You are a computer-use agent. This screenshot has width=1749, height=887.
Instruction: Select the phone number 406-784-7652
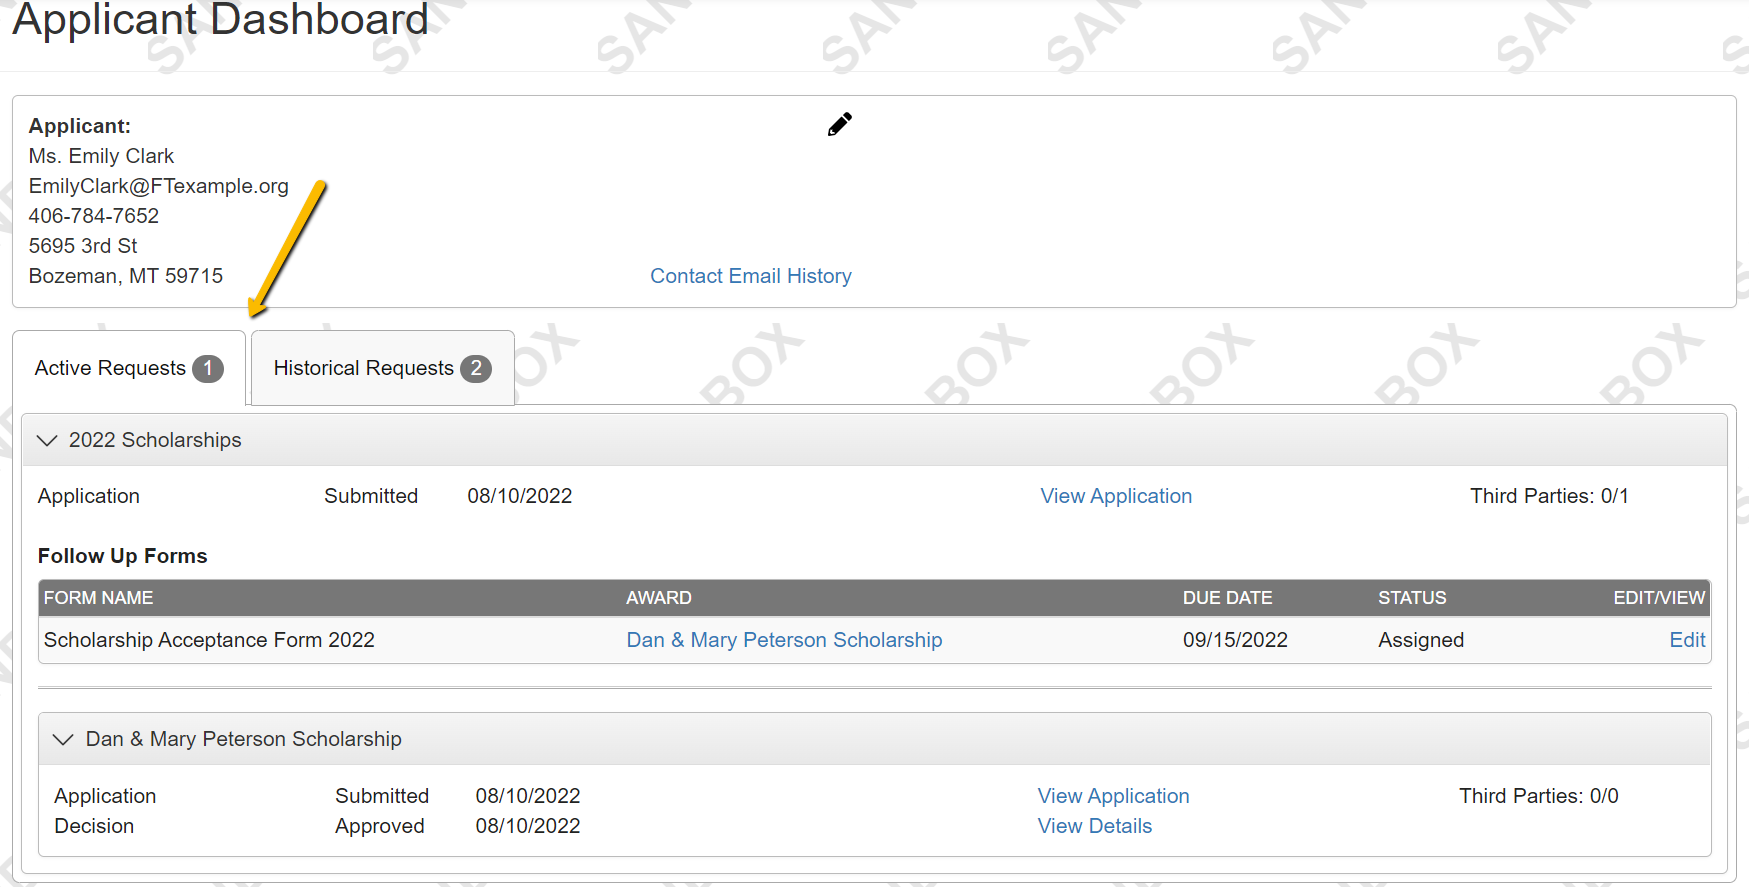click(x=94, y=216)
